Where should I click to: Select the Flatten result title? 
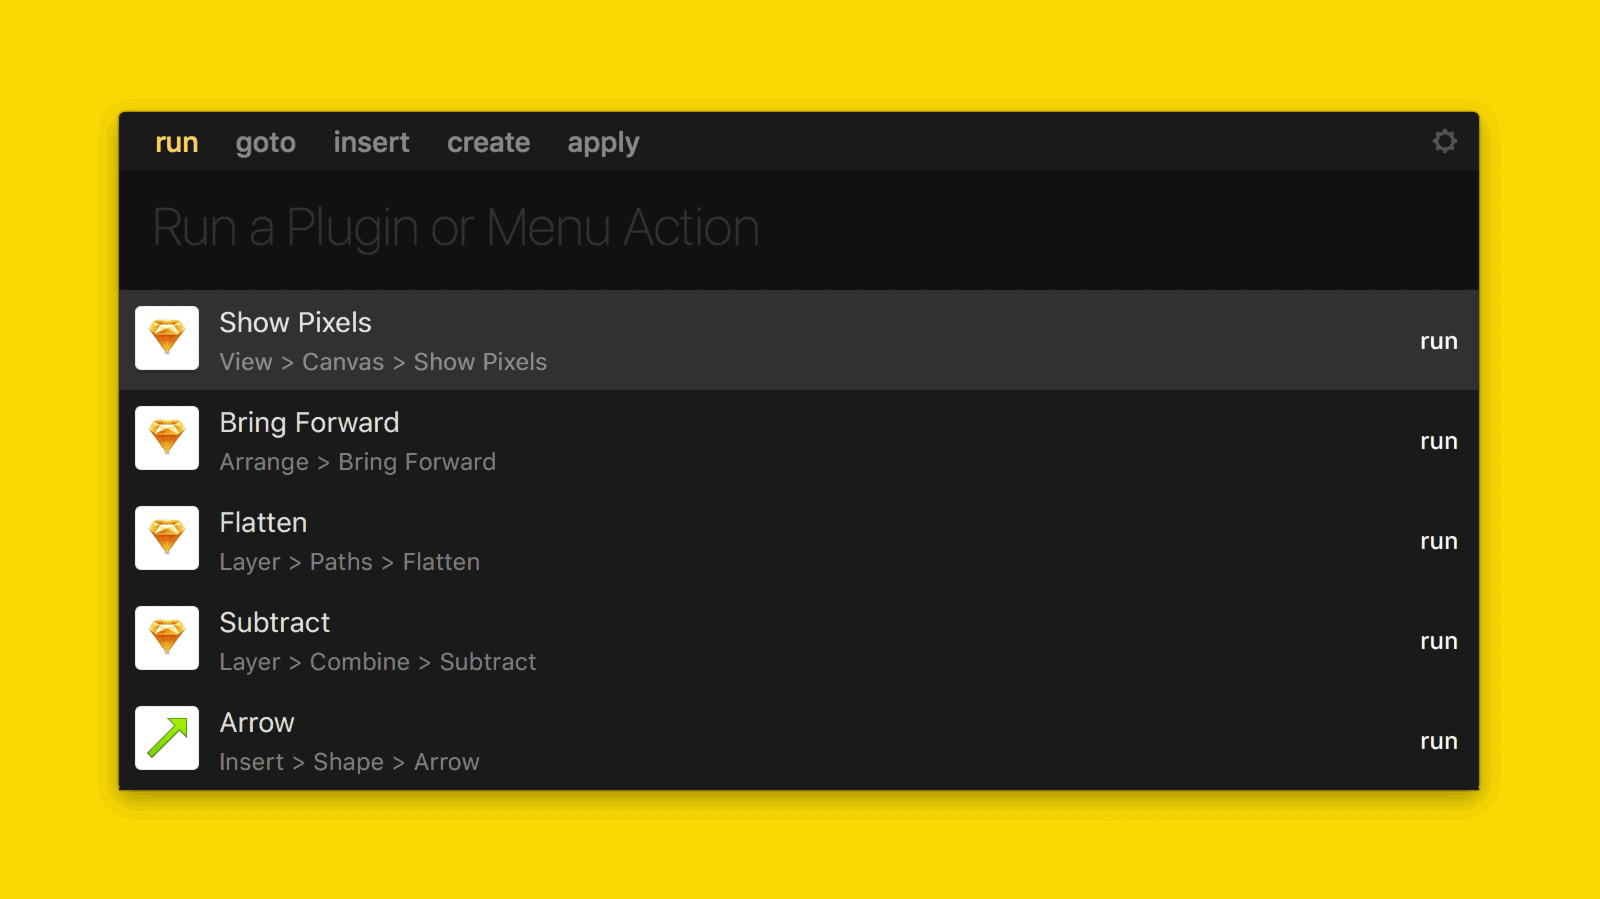(263, 522)
